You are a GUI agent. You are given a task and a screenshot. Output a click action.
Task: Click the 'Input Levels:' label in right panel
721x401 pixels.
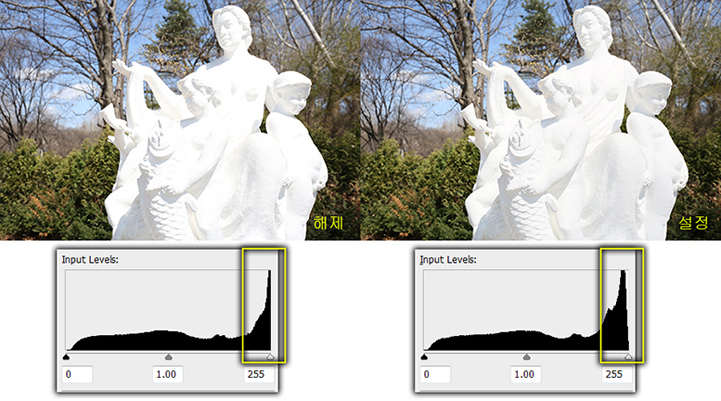(448, 260)
